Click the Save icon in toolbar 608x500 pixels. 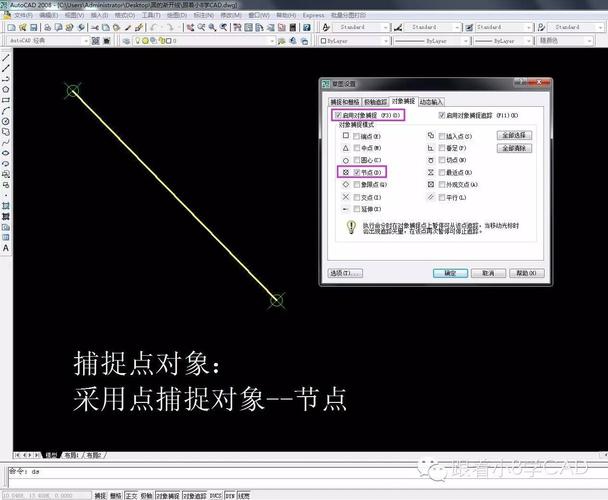34,28
